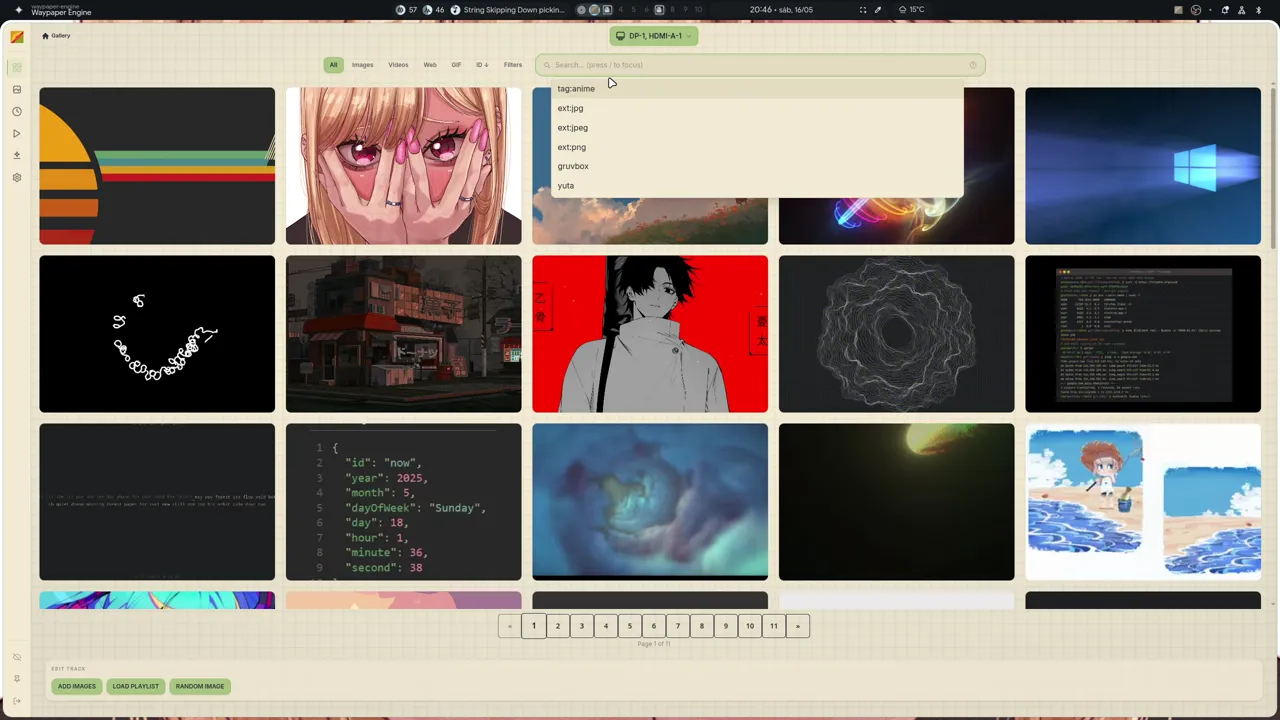Screen dimensions: 1280x720
Task: Go to next page with » button
Action: pyautogui.click(x=798, y=626)
